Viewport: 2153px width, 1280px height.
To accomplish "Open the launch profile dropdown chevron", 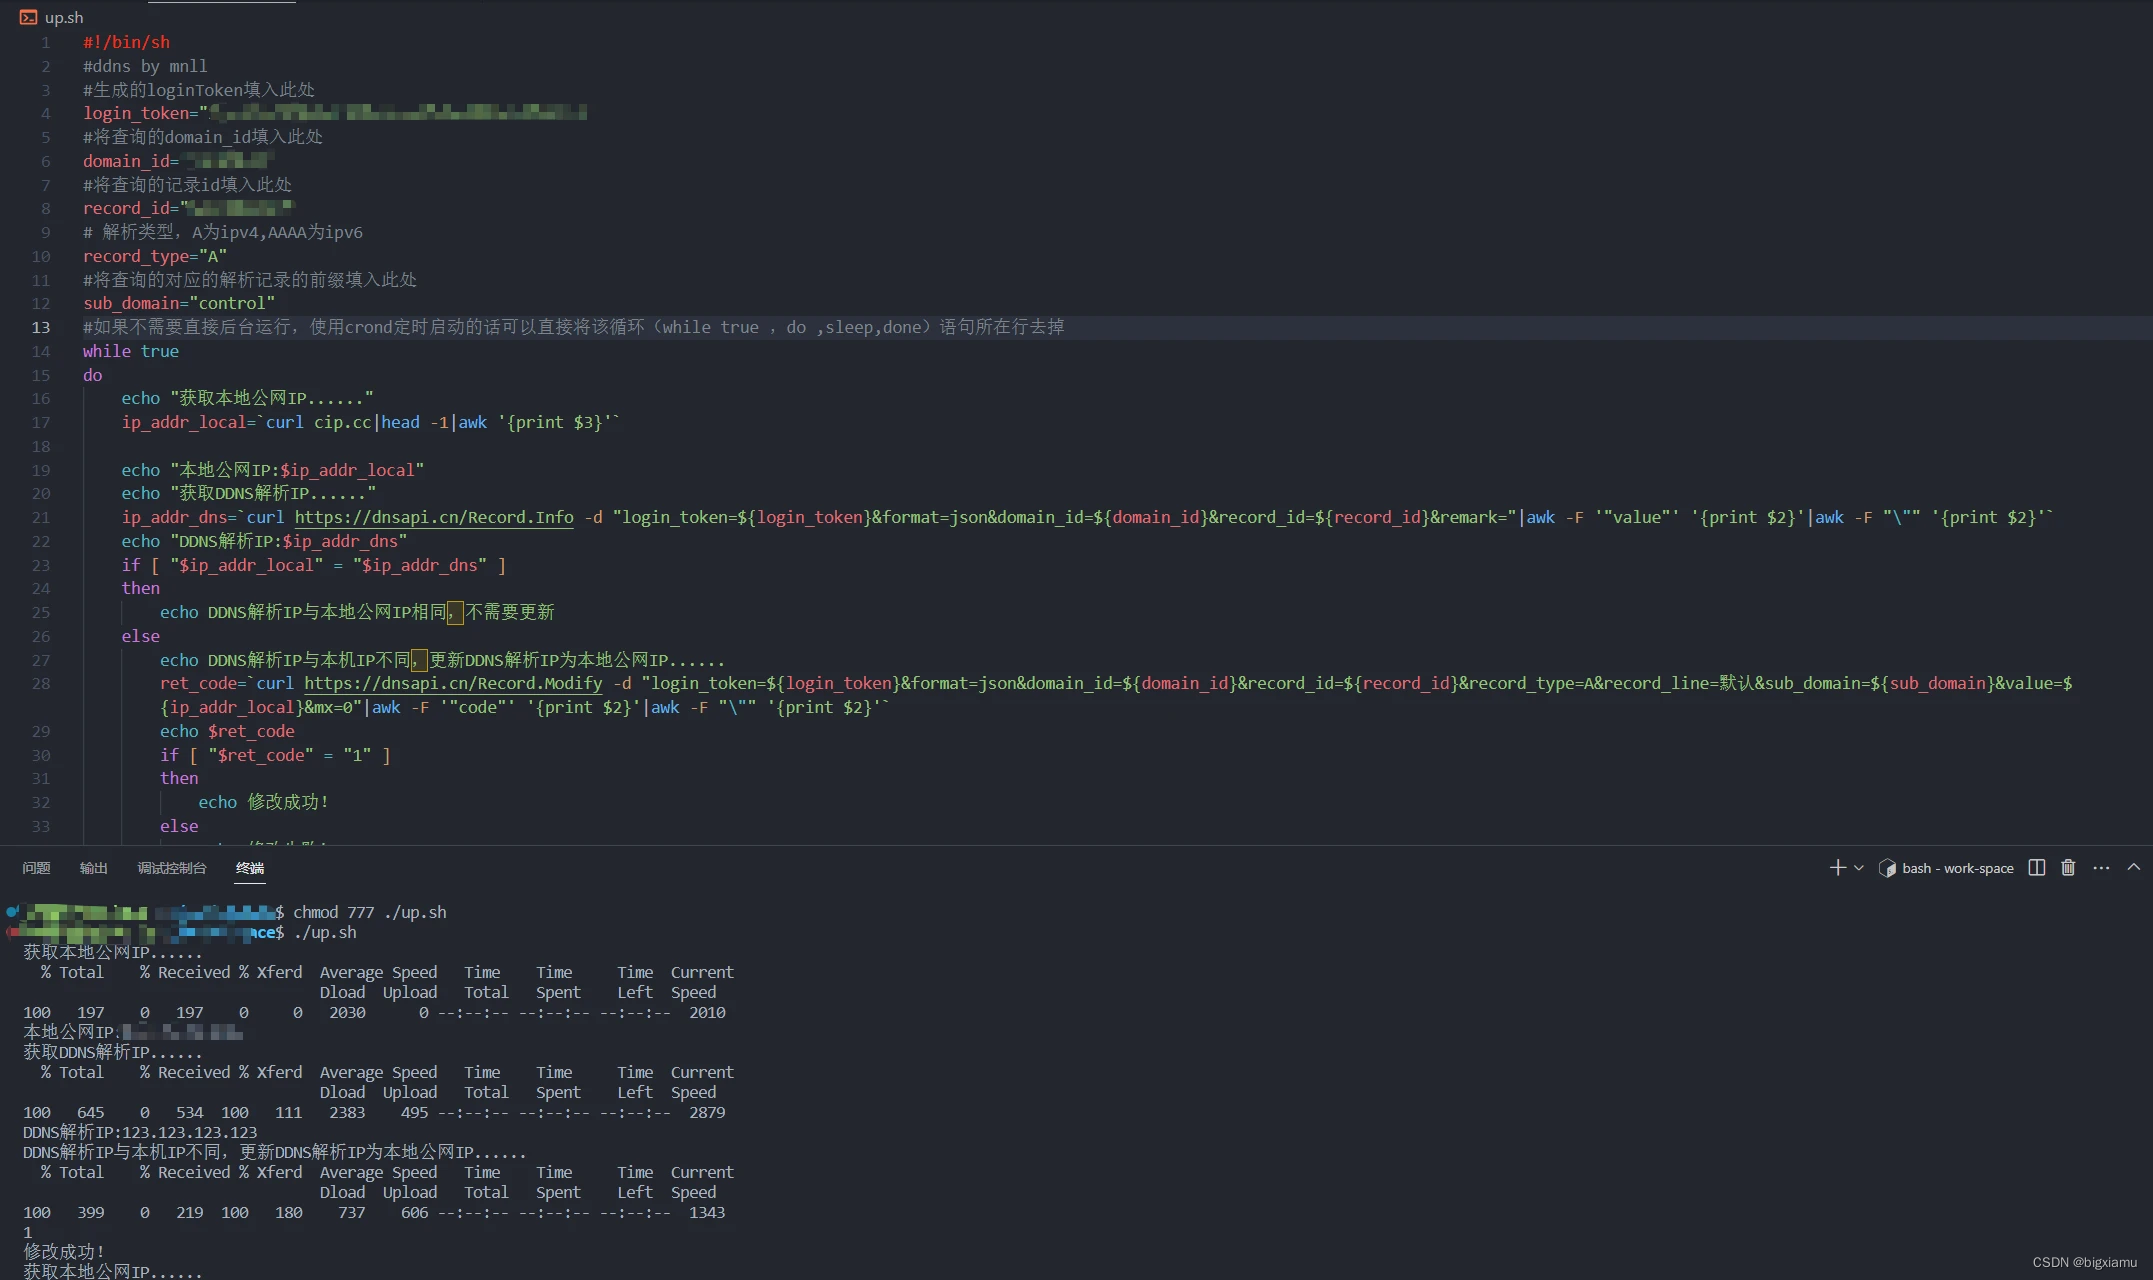I will point(1859,868).
